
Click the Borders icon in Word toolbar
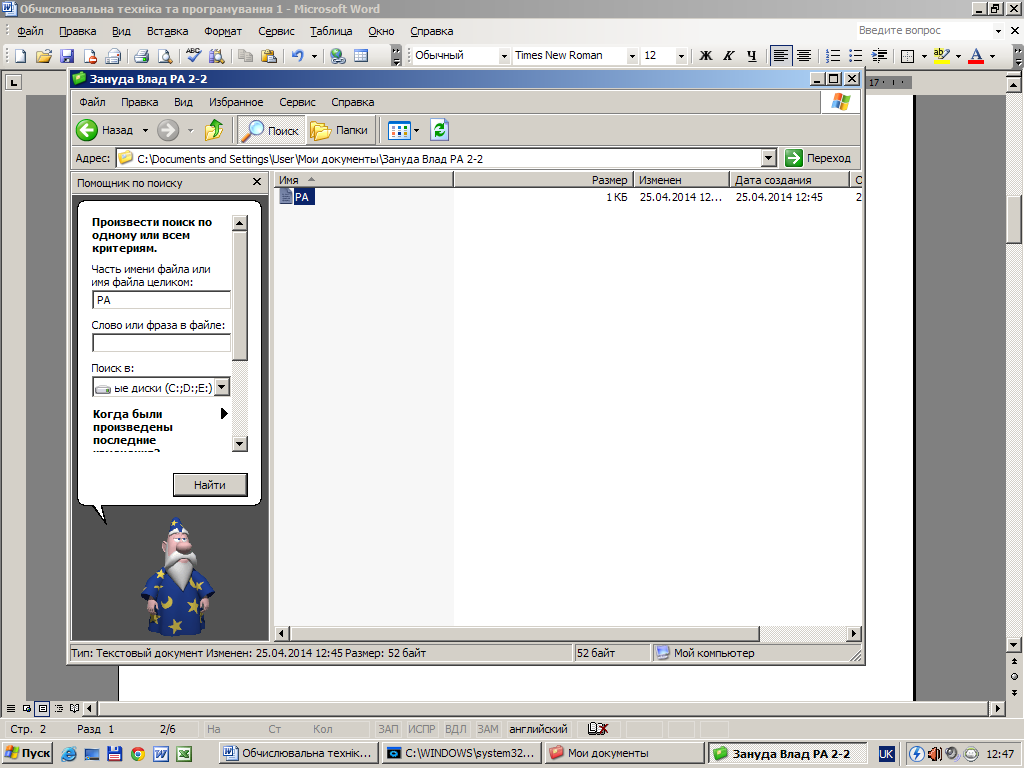tap(908, 56)
